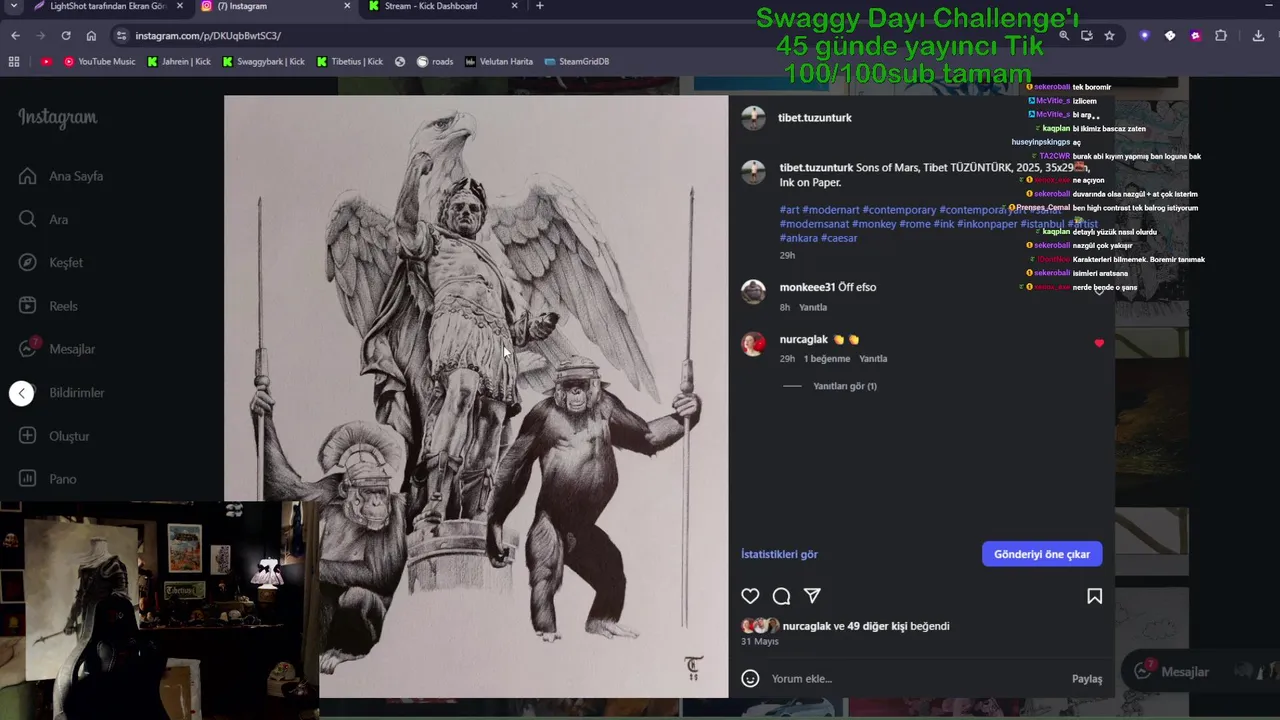
Task: Open a new browser tab
Action: click(539, 6)
